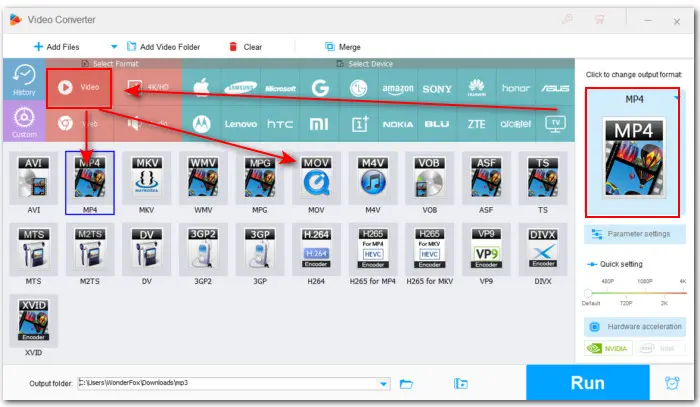This screenshot has height=407, width=700.
Task: Pick the MKV format icon
Action: tap(146, 178)
